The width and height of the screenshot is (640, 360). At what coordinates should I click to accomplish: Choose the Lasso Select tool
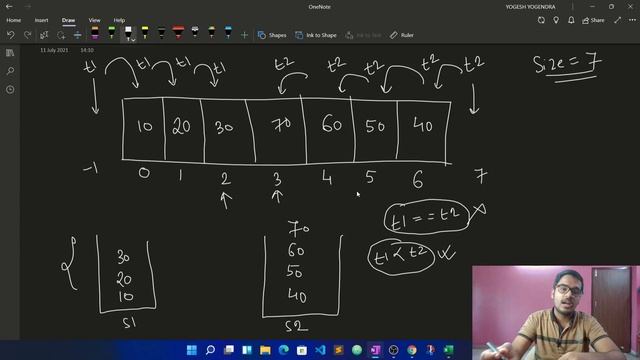61,35
